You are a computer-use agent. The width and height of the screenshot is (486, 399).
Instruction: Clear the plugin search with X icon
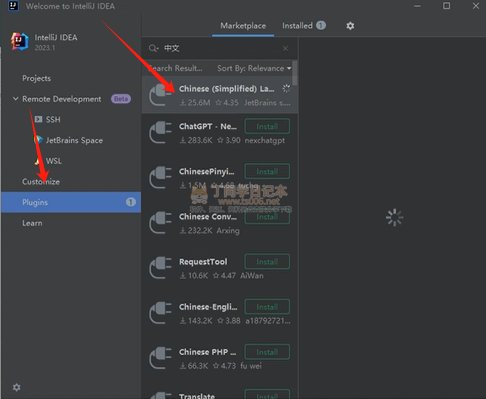click(285, 49)
